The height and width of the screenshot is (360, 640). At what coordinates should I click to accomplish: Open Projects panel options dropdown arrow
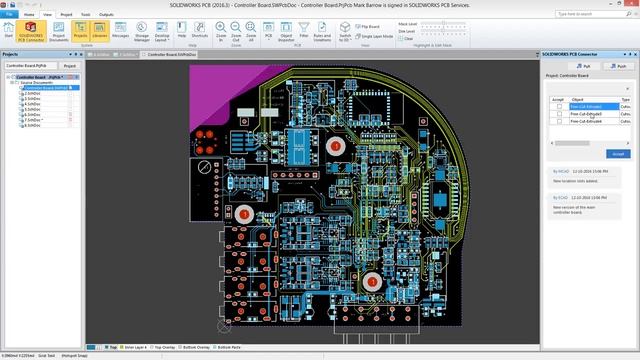click(71, 54)
